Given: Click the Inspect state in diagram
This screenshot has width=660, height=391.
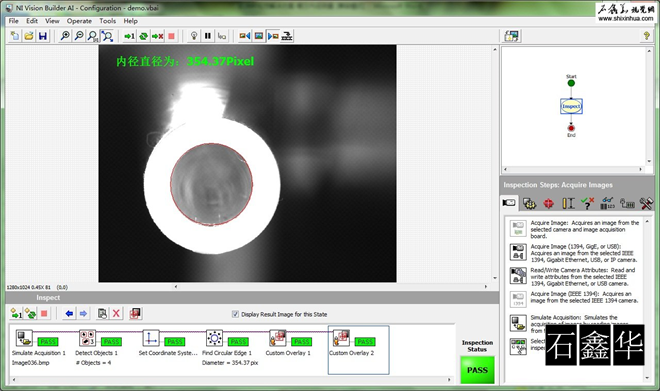Looking at the screenshot, I should pos(571,106).
